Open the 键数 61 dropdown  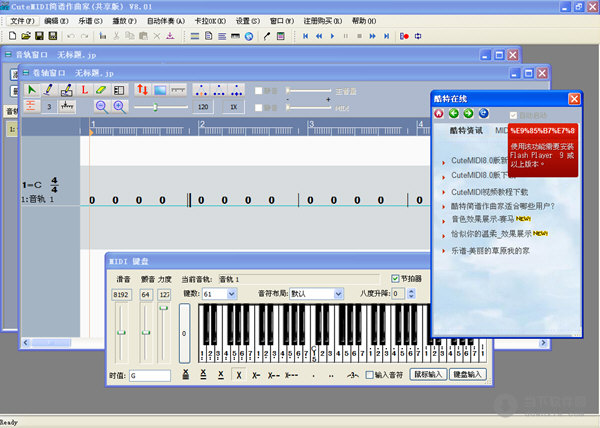(231, 294)
